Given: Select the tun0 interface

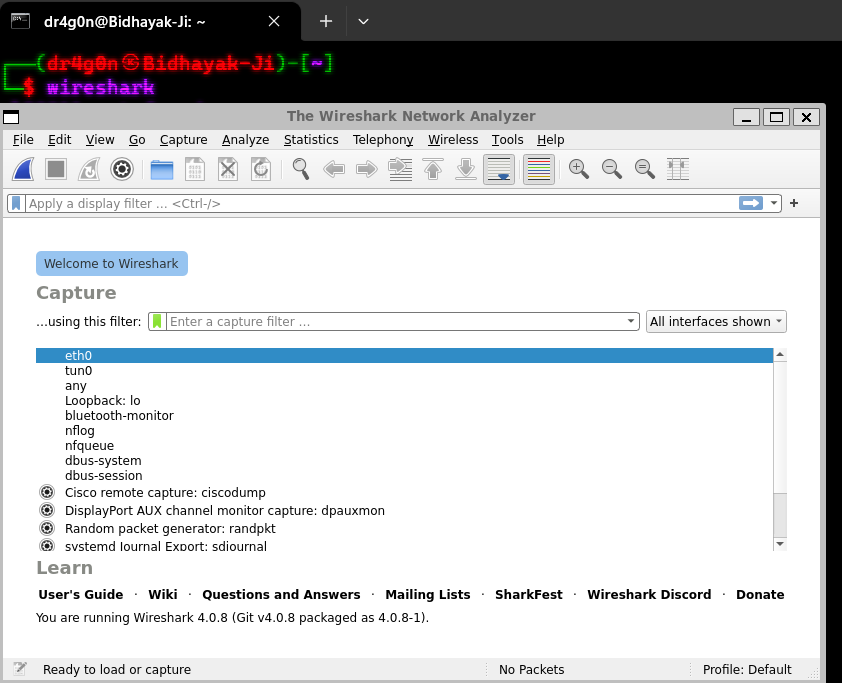Looking at the screenshot, I should [x=404, y=370].
